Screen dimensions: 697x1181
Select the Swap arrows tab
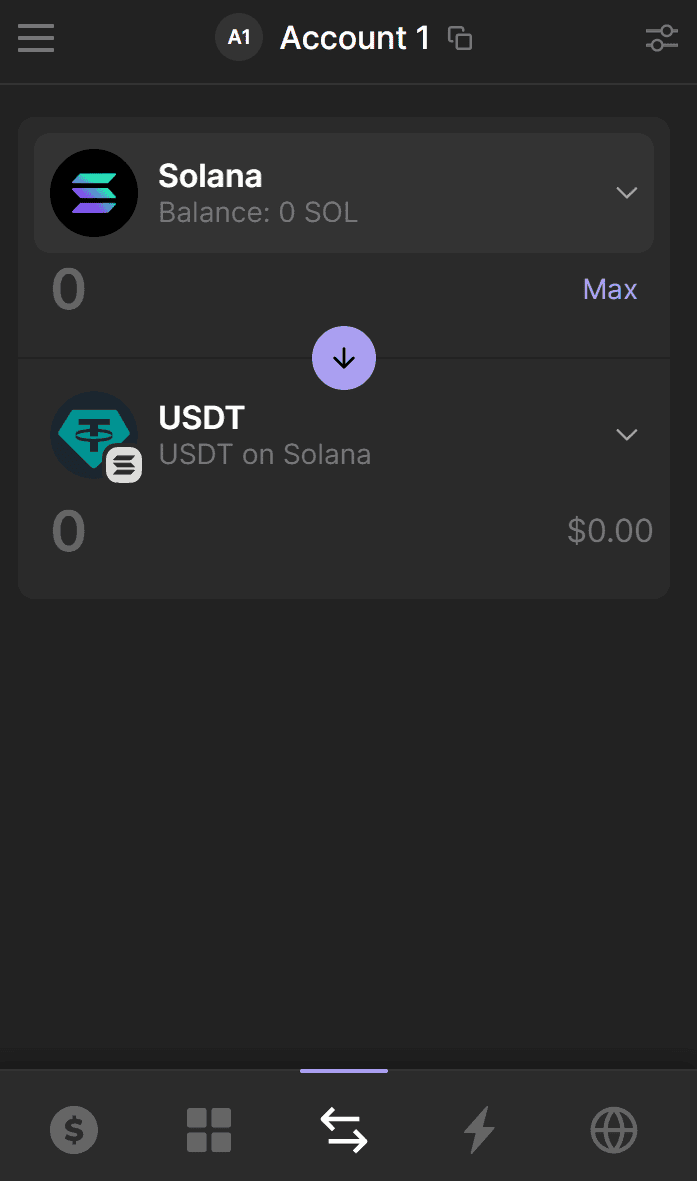click(344, 1130)
